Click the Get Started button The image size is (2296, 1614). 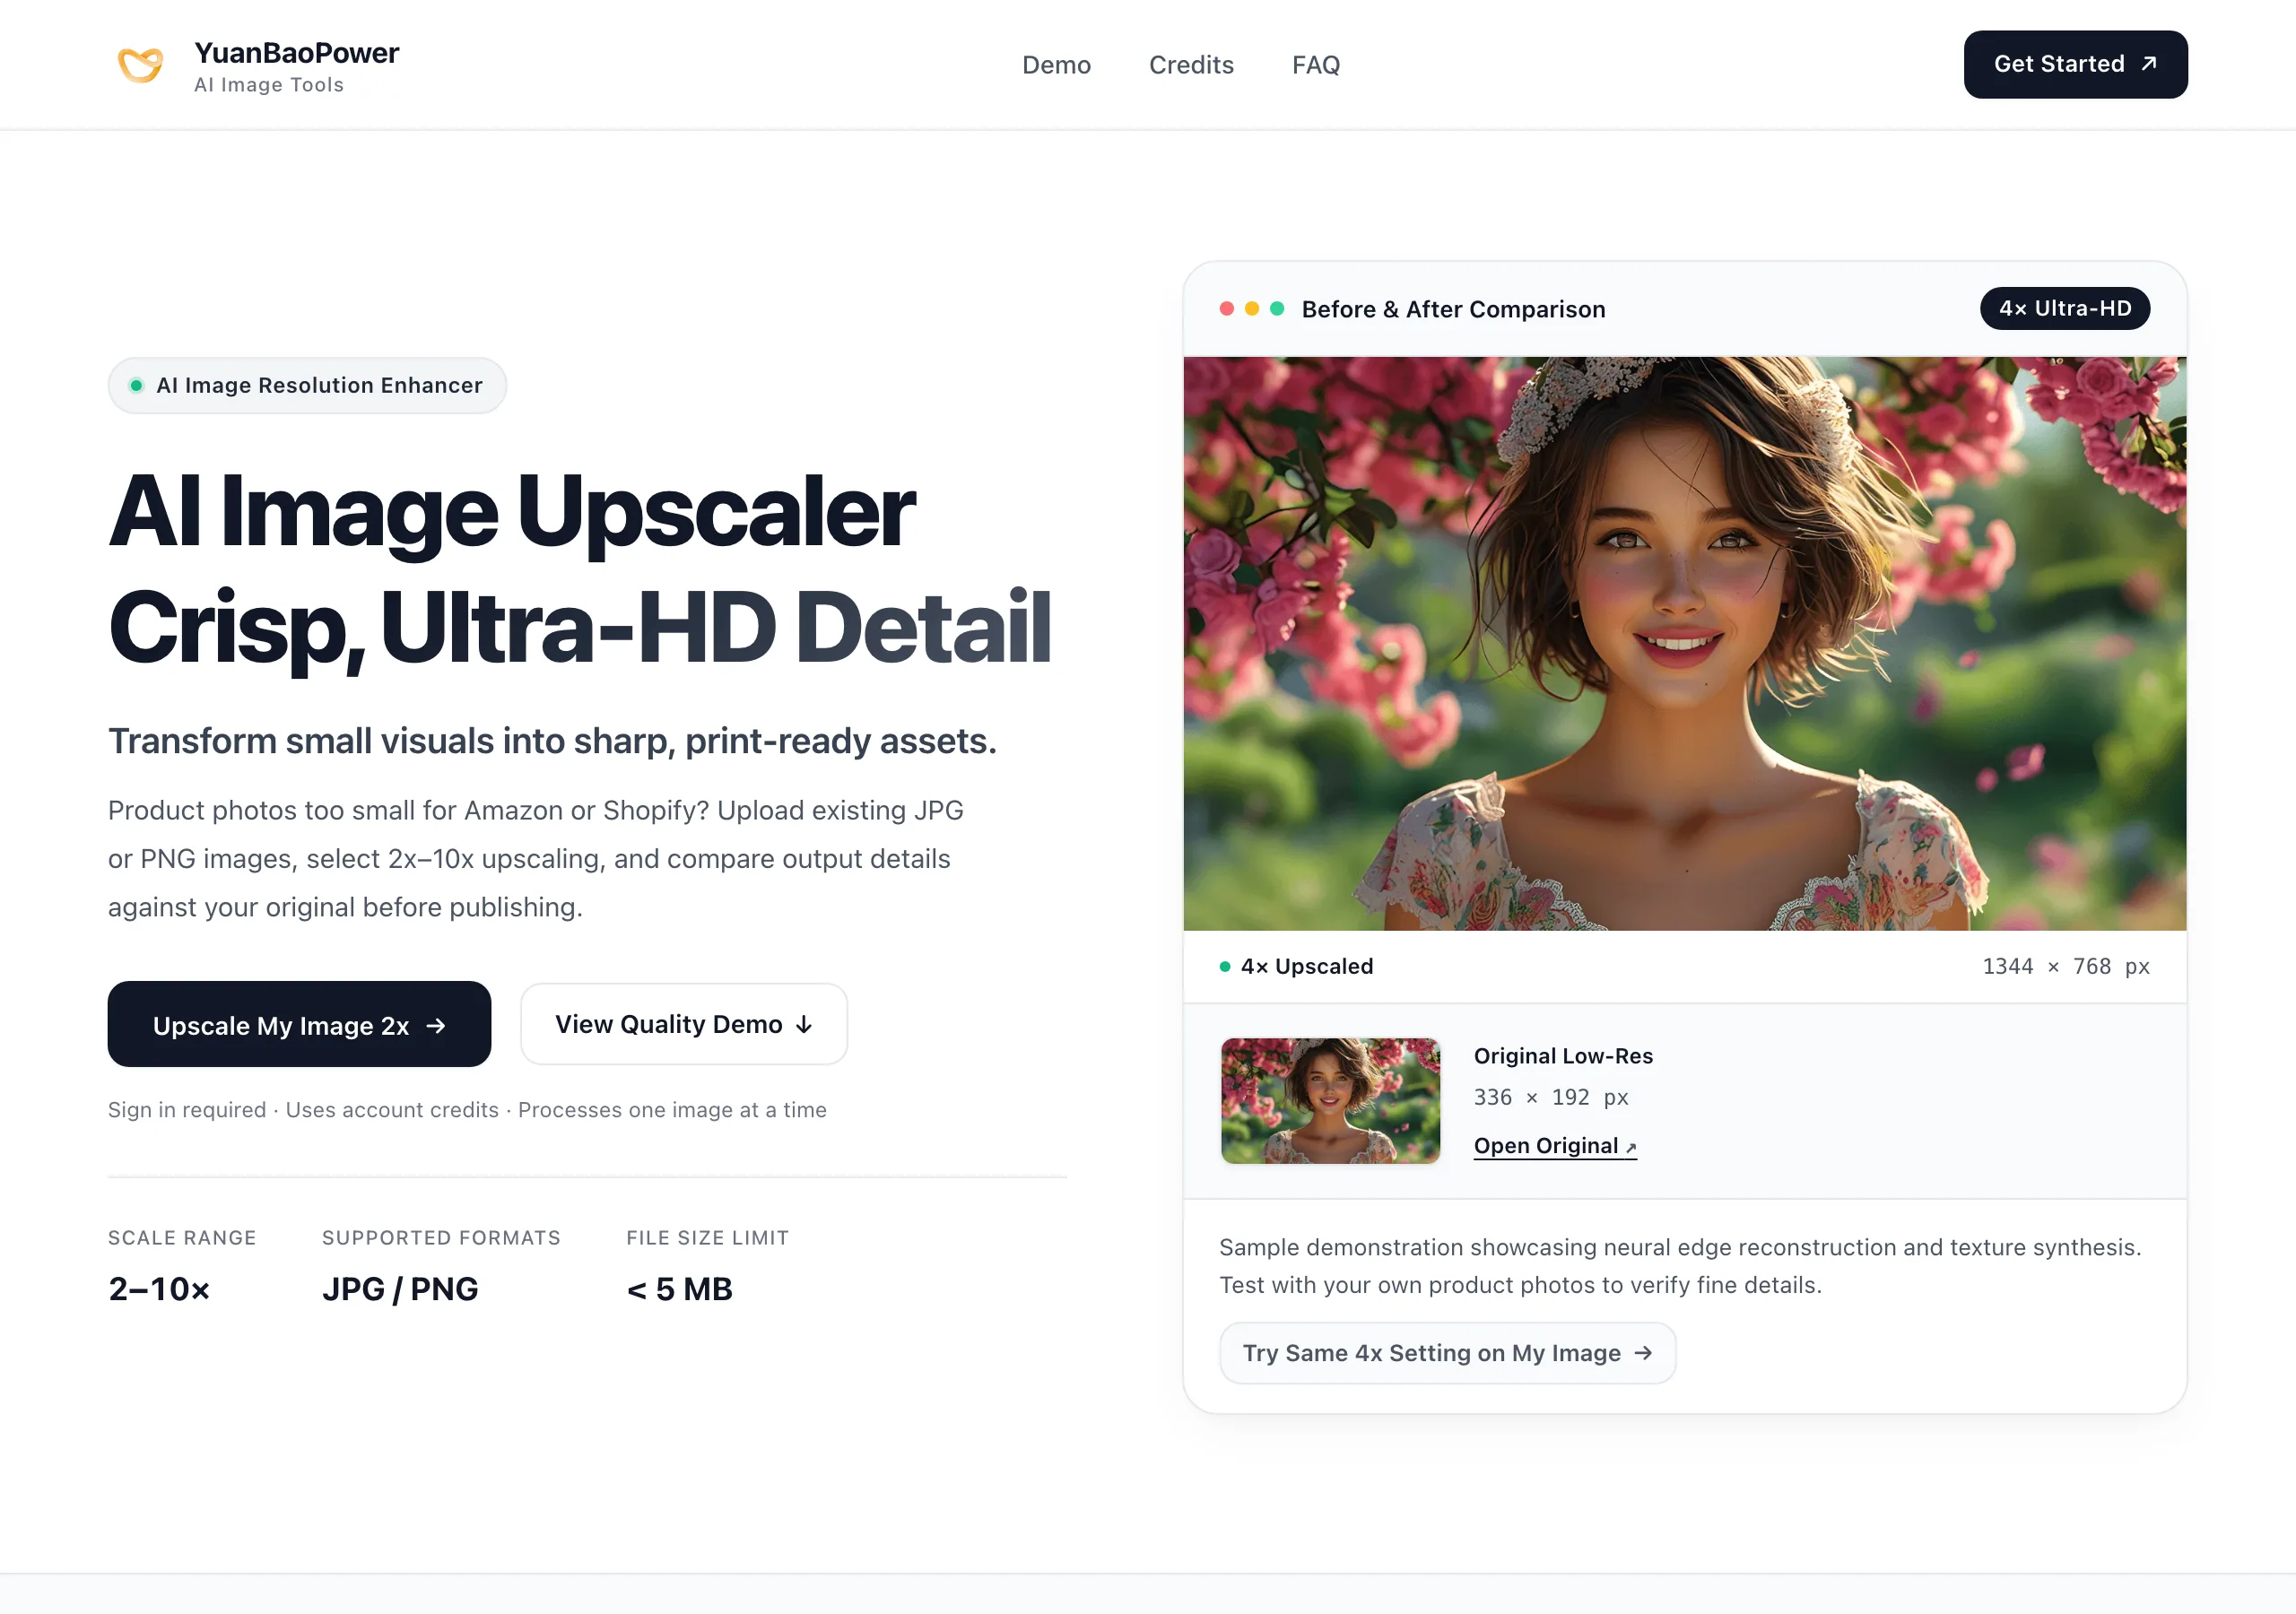click(x=2075, y=64)
